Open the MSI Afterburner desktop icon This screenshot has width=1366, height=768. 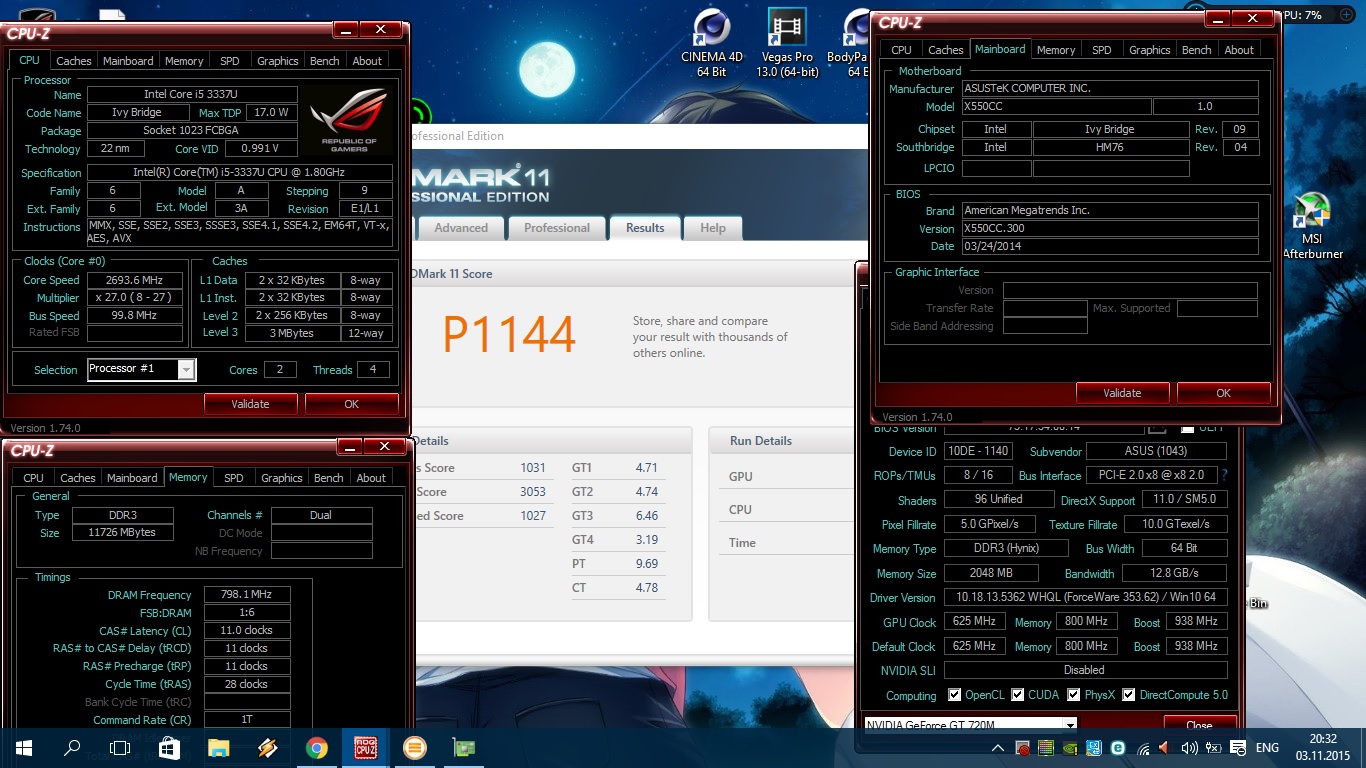(x=1311, y=225)
